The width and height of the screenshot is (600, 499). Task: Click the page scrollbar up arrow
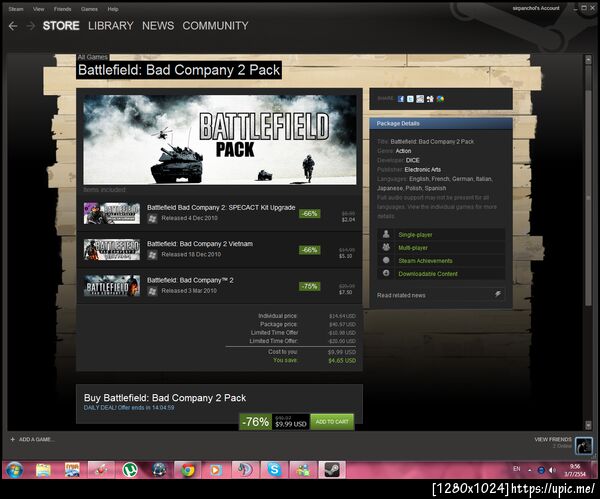tap(588, 59)
